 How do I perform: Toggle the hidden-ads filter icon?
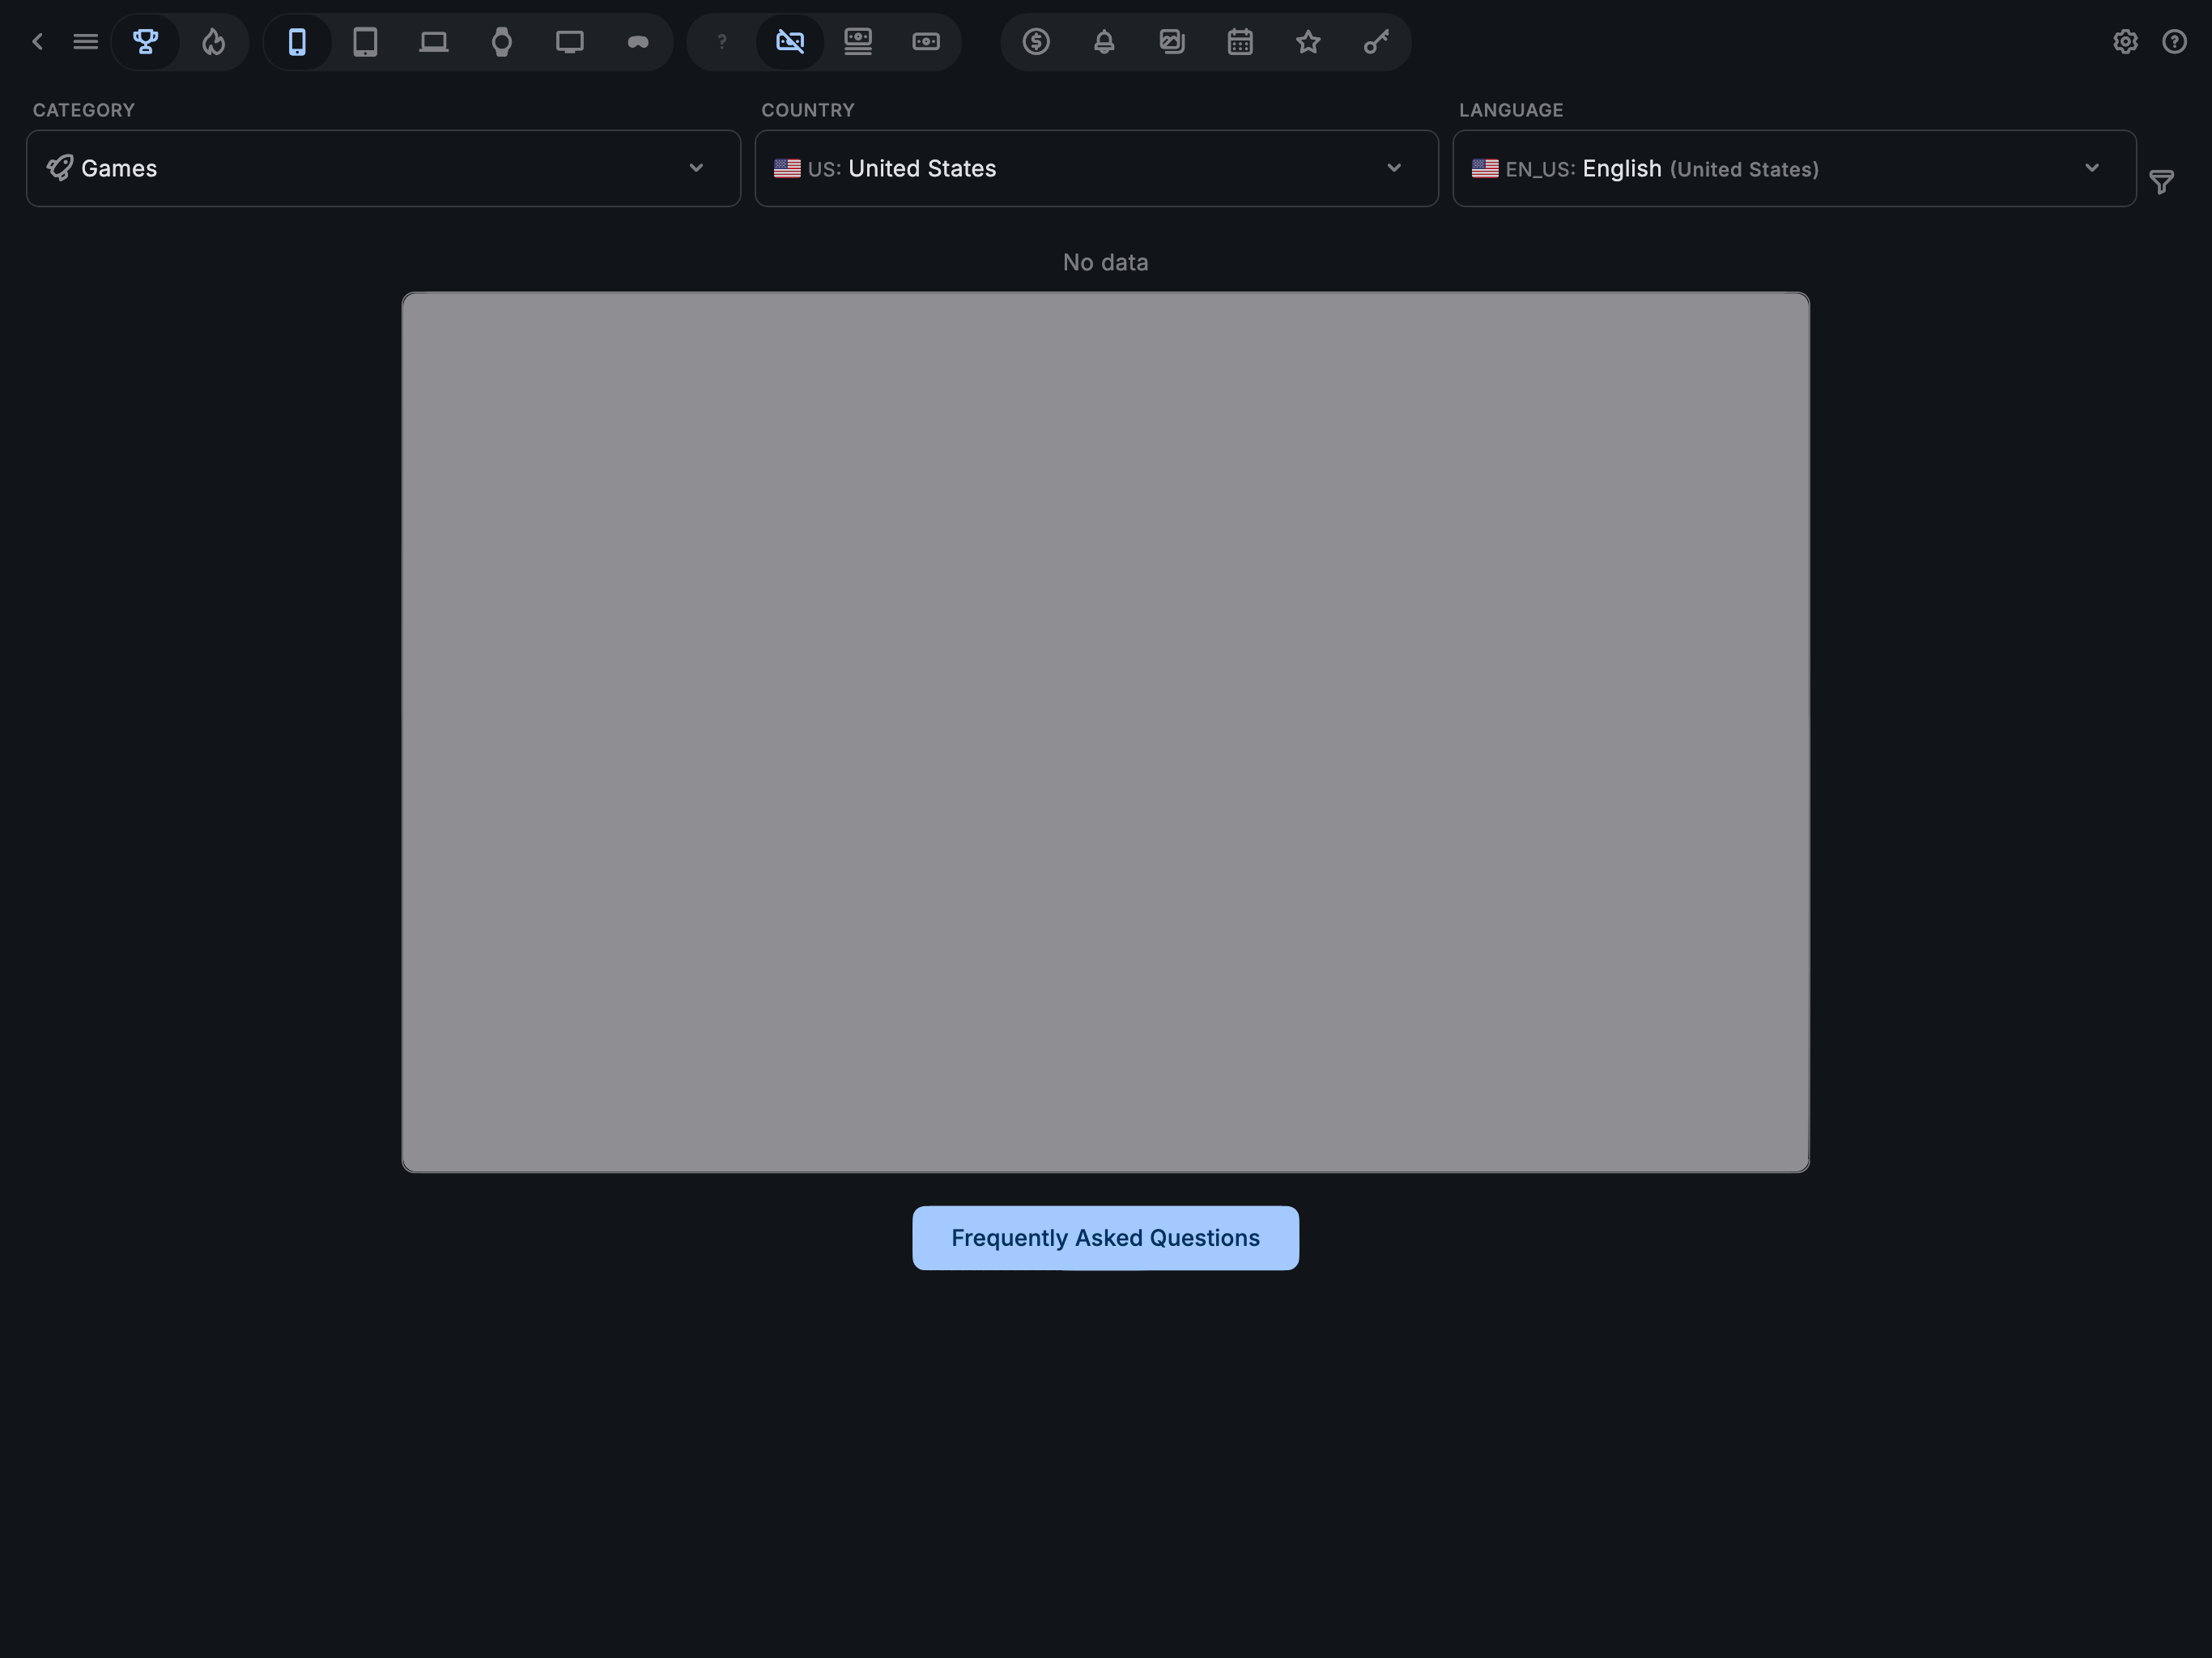point(790,41)
